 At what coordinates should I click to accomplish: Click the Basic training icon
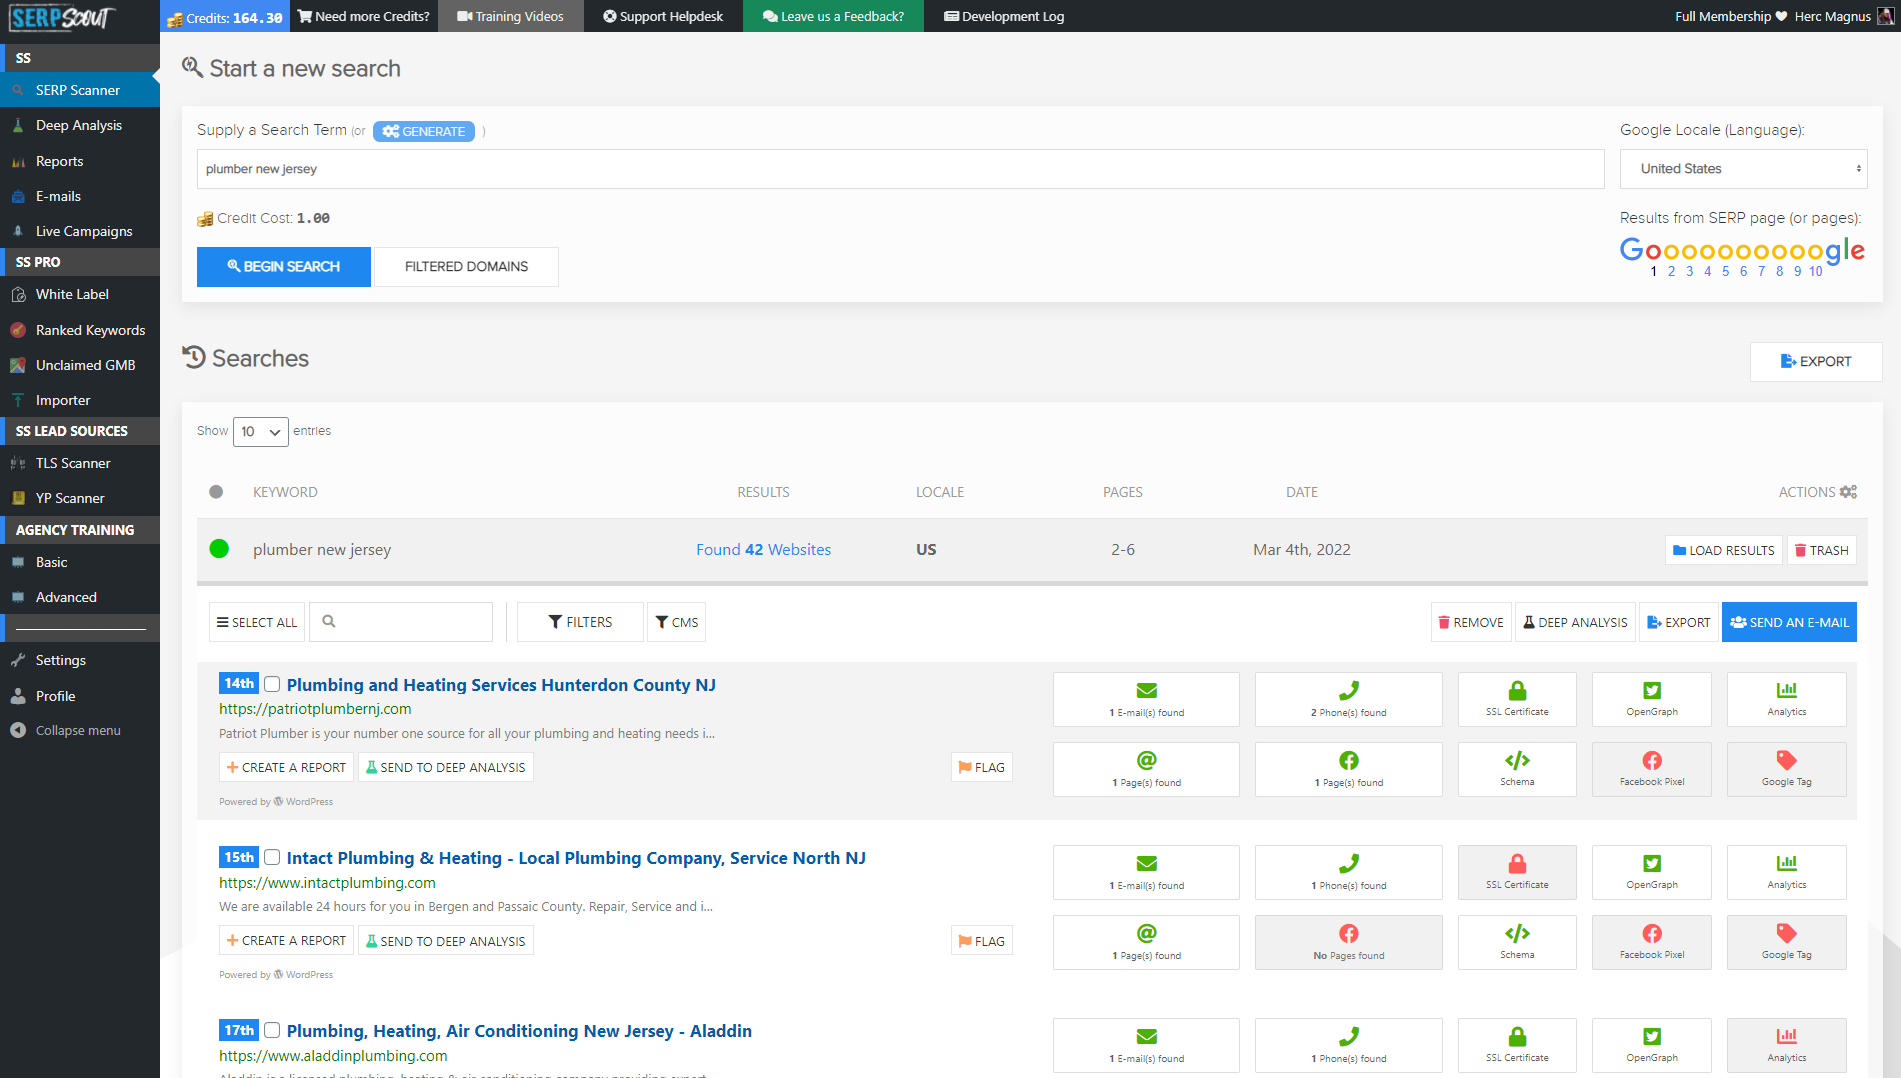click(x=18, y=562)
